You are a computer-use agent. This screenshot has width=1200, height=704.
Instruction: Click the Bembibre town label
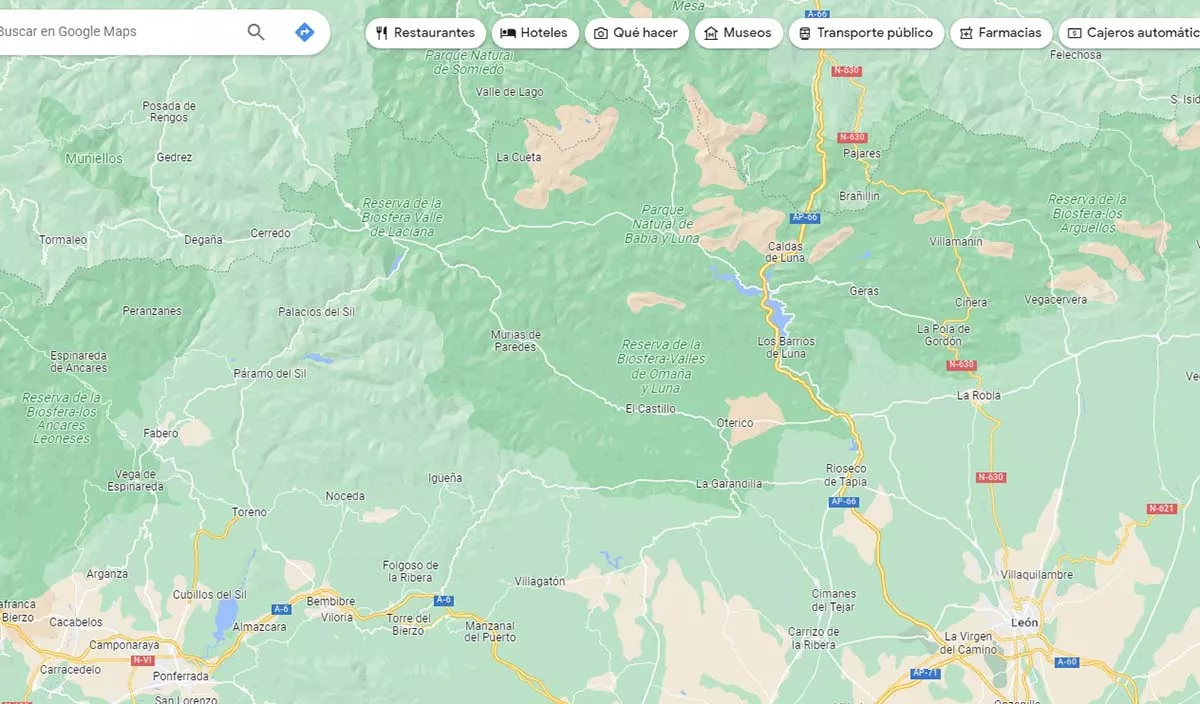pyautogui.click(x=331, y=602)
